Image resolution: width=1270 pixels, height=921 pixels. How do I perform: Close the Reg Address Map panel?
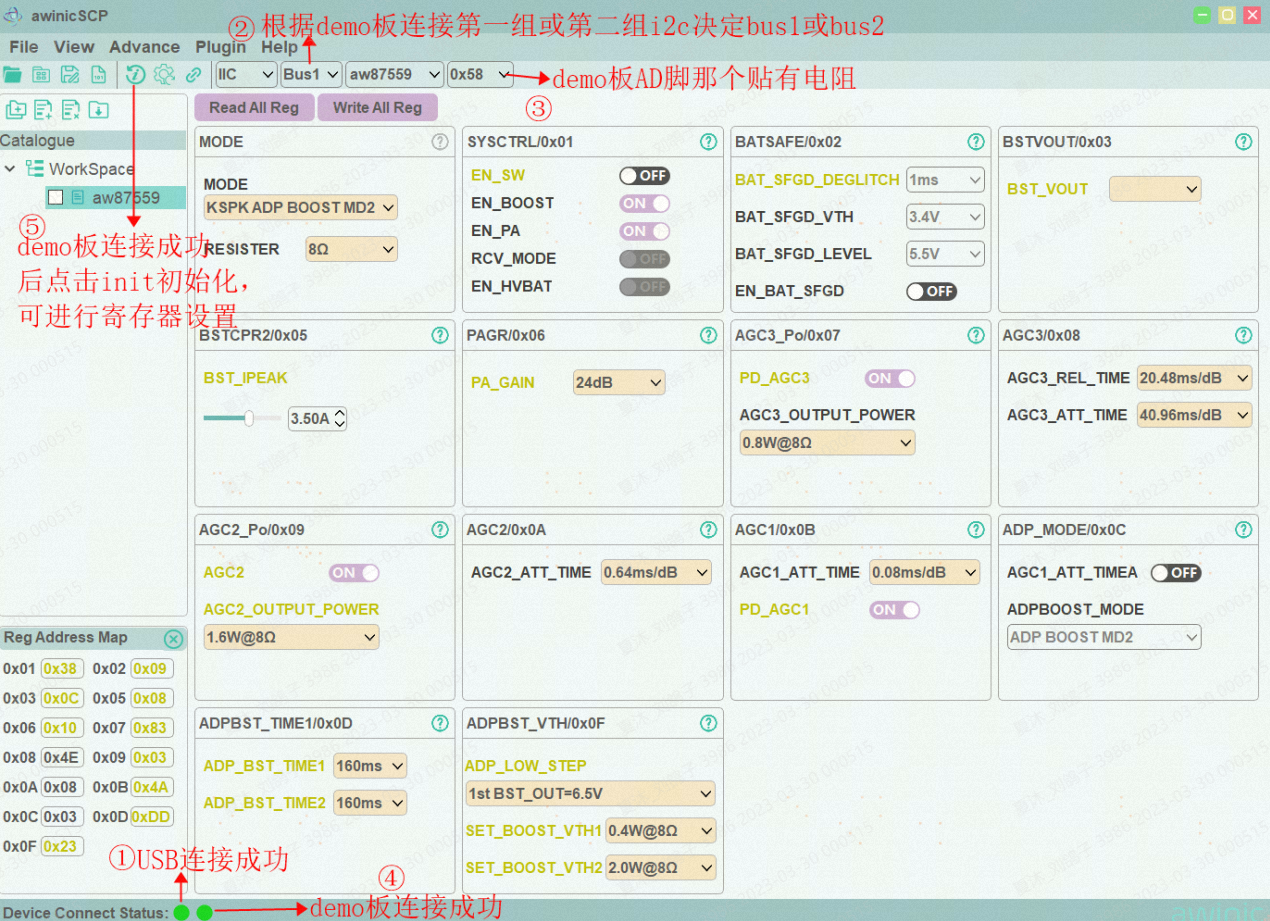173,639
